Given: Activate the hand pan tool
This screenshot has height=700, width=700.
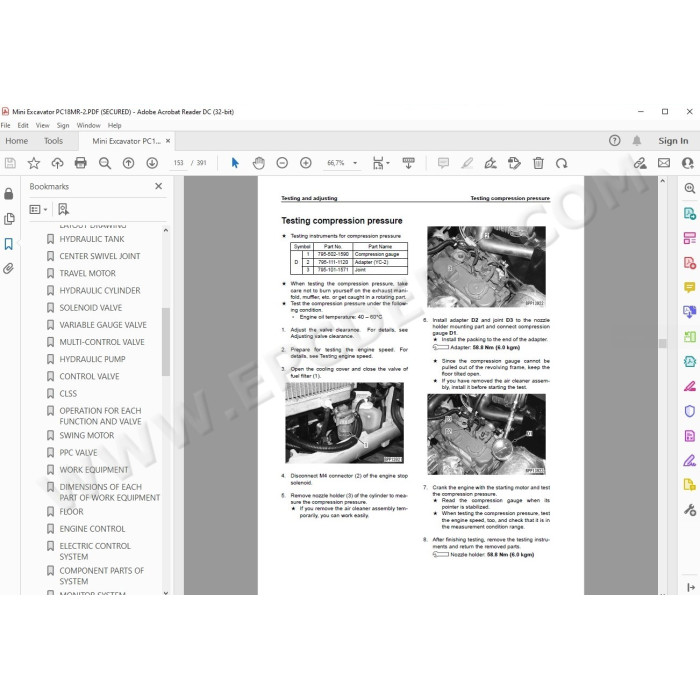Looking at the screenshot, I should (x=258, y=163).
